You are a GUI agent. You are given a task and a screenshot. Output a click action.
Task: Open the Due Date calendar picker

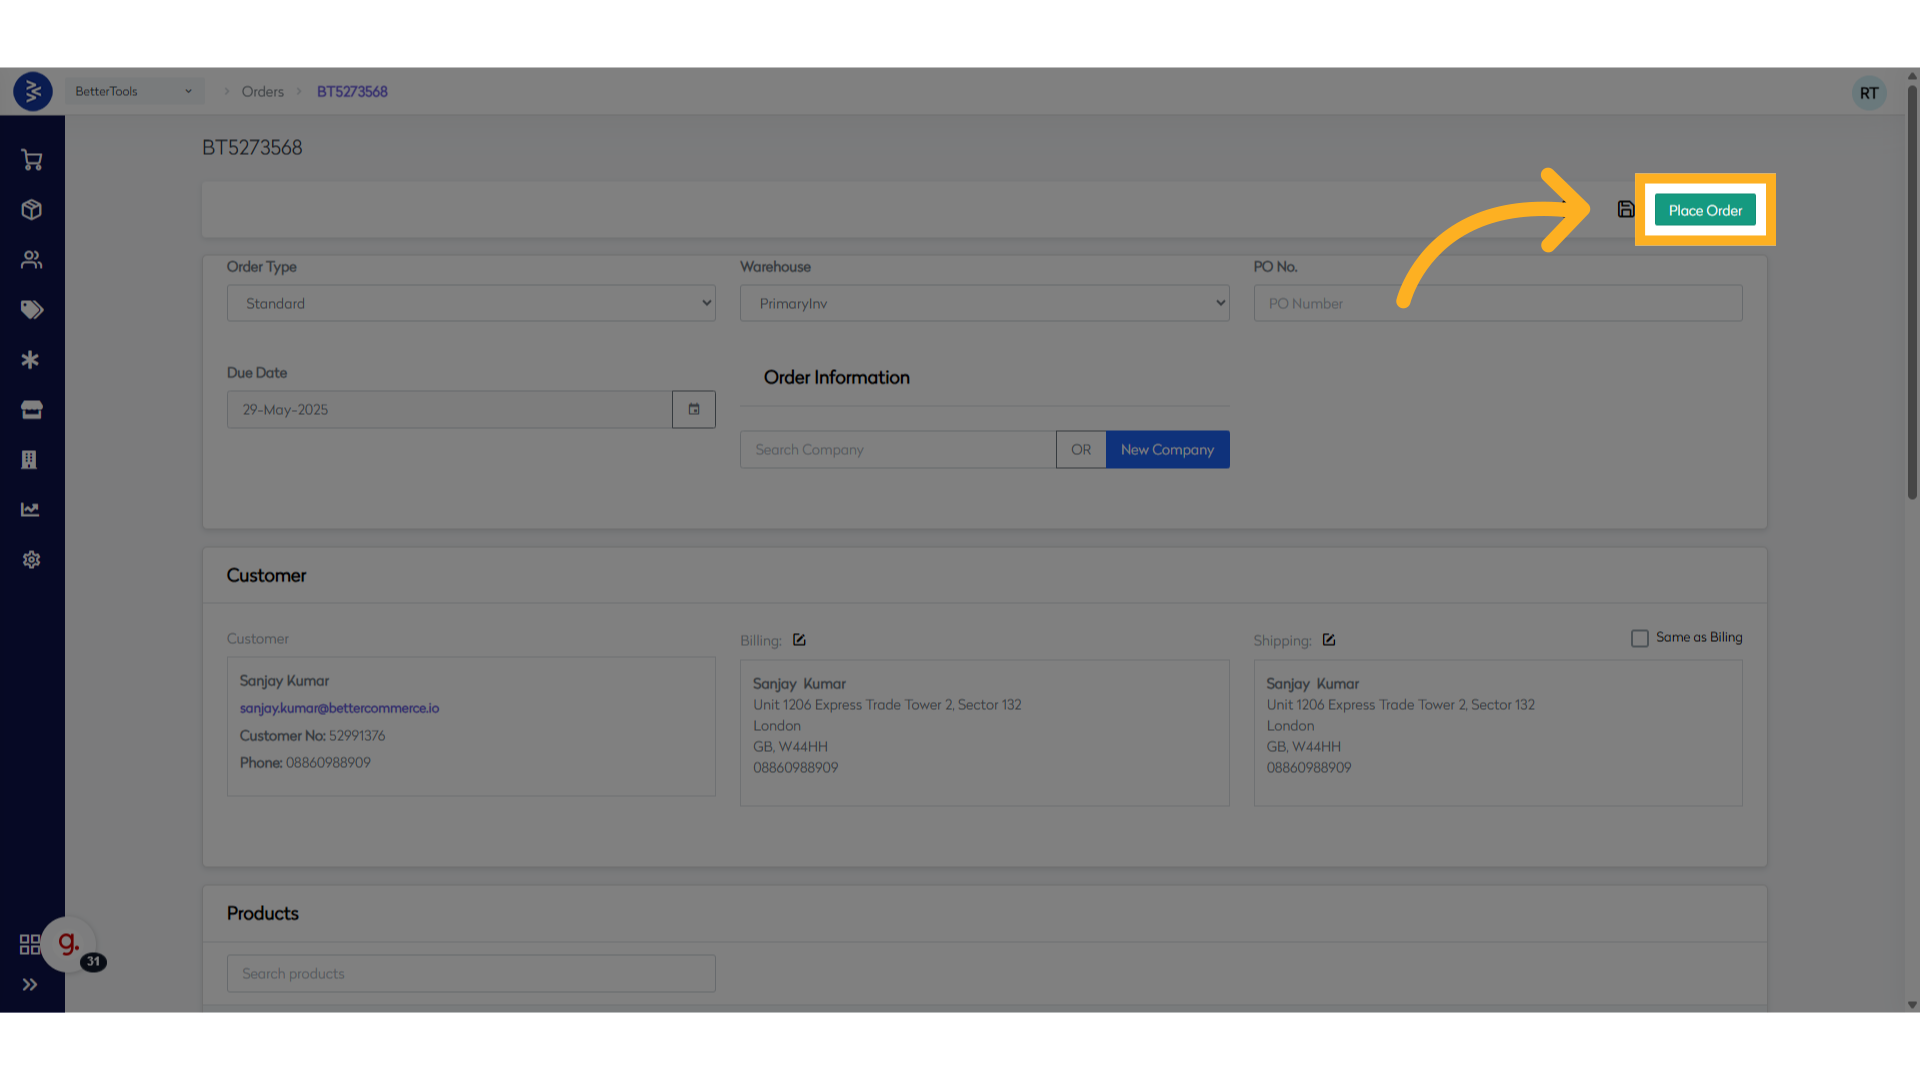point(694,409)
